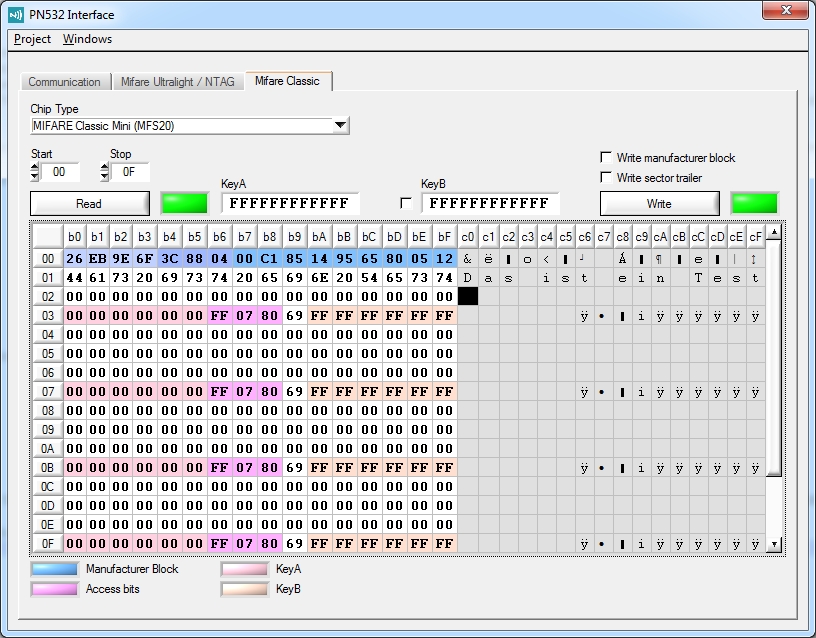The image size is (816, 638).
Task: Select row header 03
Action: tap(48, 316)
